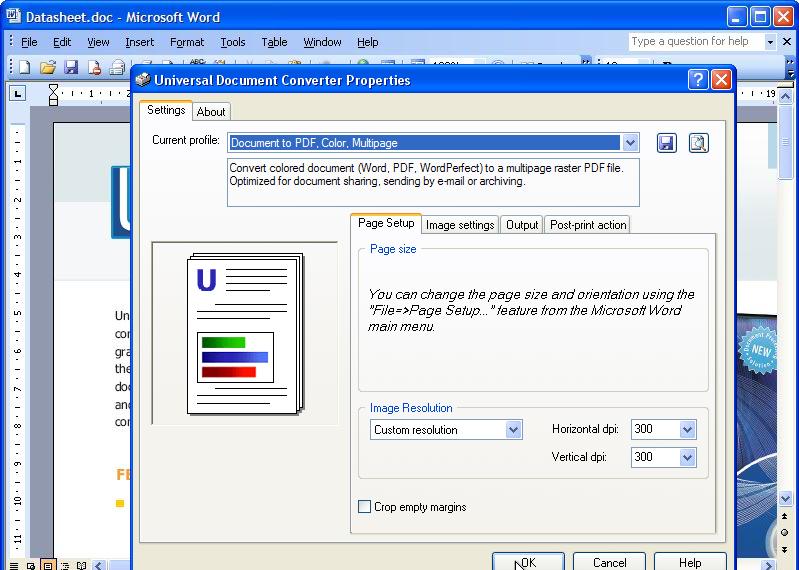Select the Page Setup tab
The image size is (799, 570).
click(386, 223)
